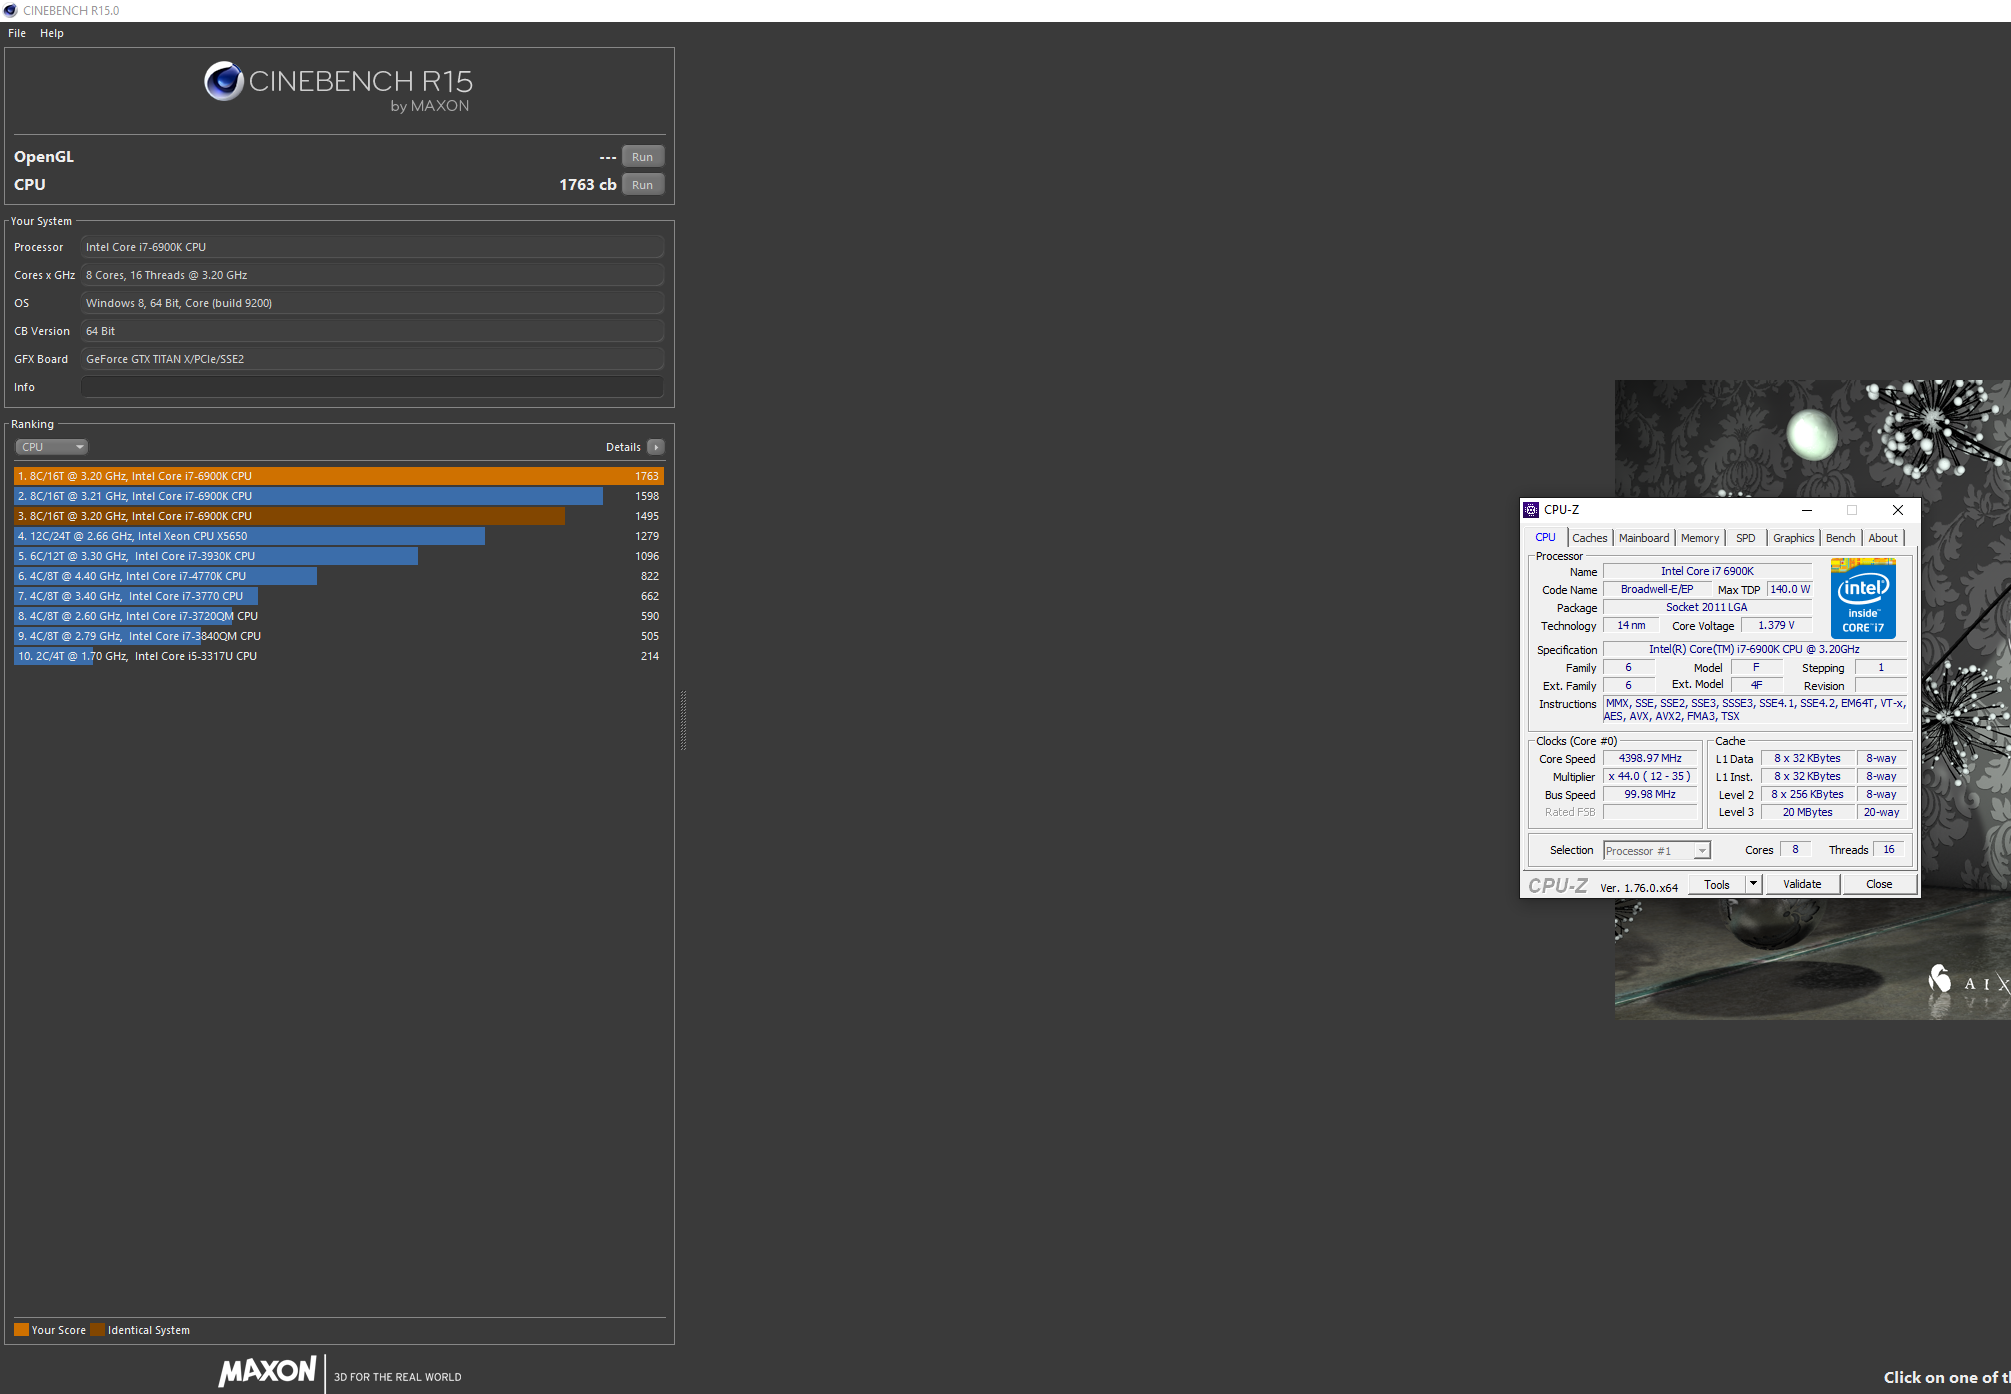Click the Details arrow icon in Ranking
This screenshot has width=2011, height=1394.
click(x=656, y=447)
